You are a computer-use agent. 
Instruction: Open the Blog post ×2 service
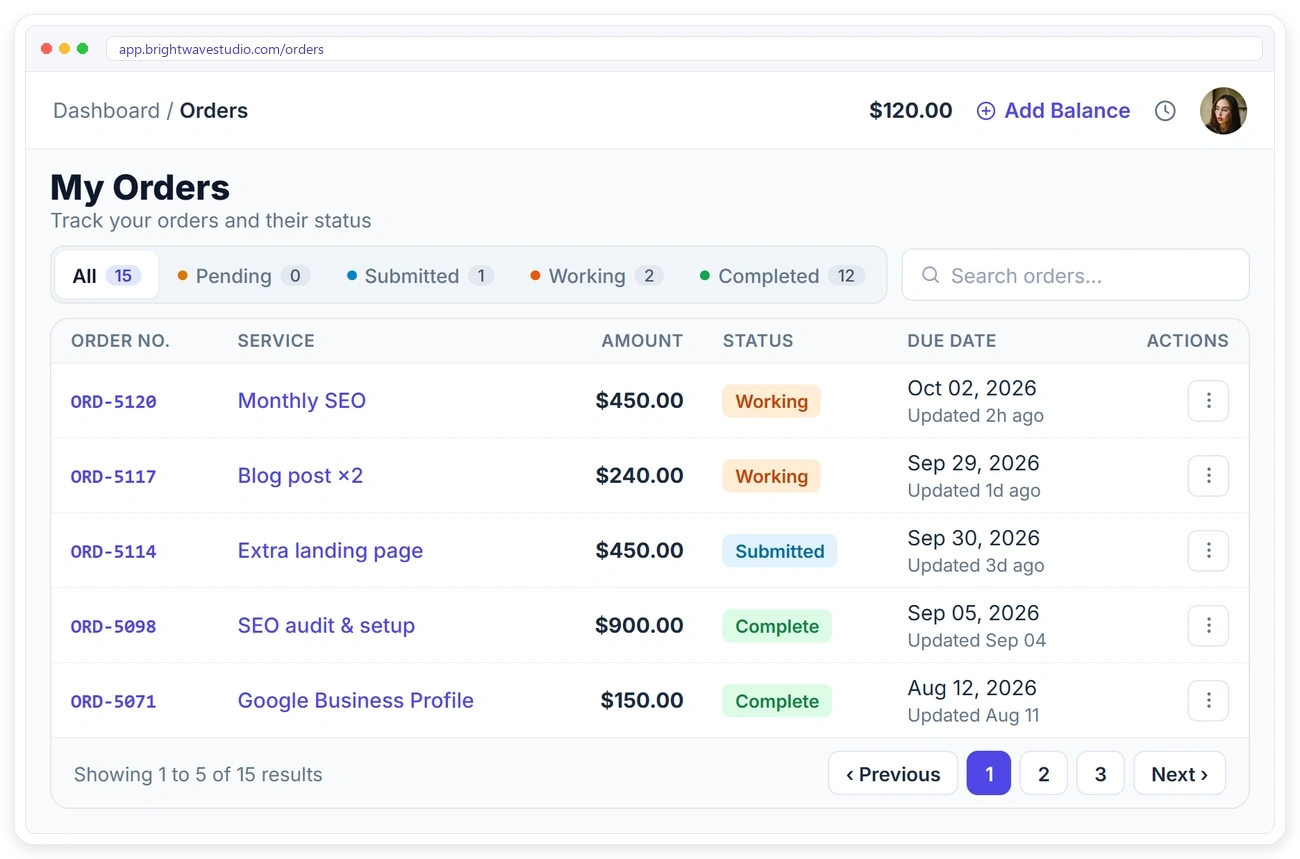[x=300, y=476]
